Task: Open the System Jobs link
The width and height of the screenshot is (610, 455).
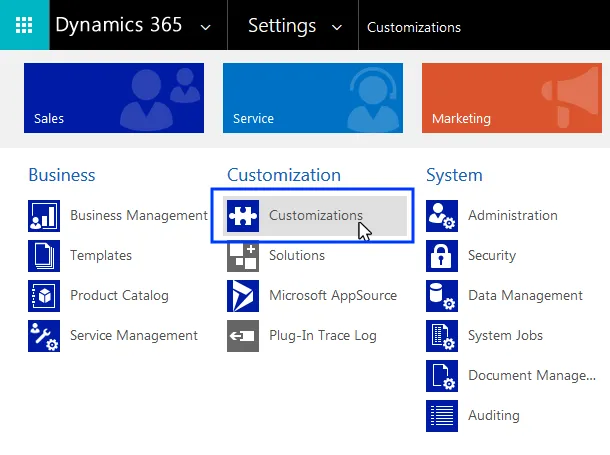Action: pos(505,335)
